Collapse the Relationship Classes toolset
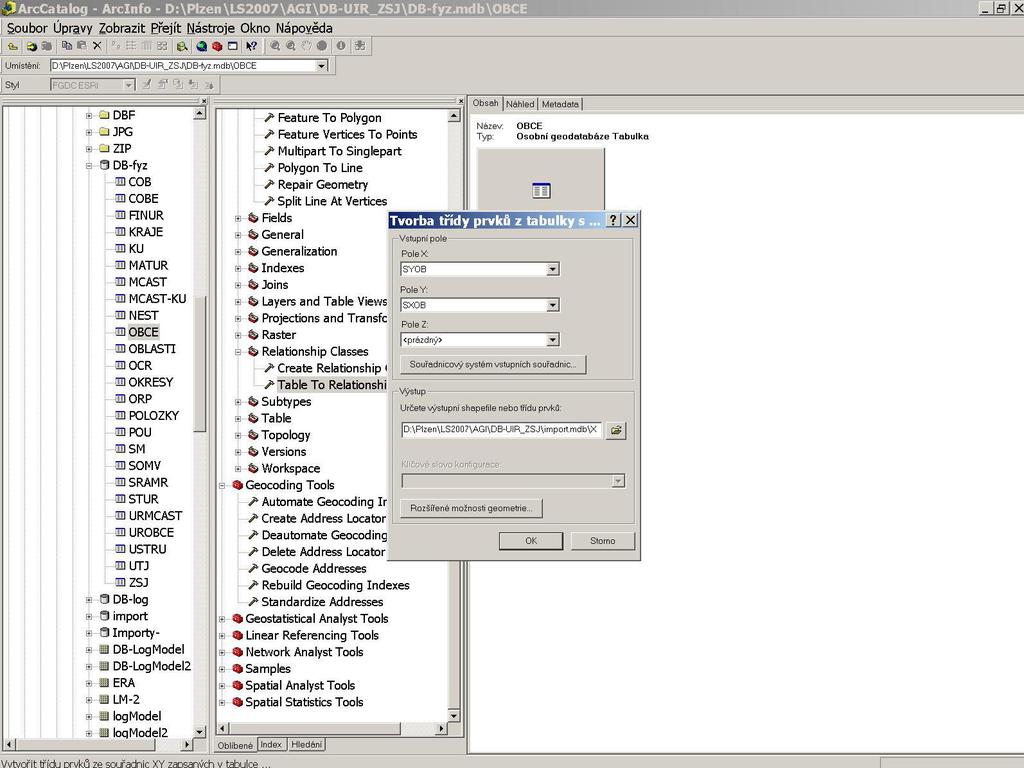 [238, 352]
